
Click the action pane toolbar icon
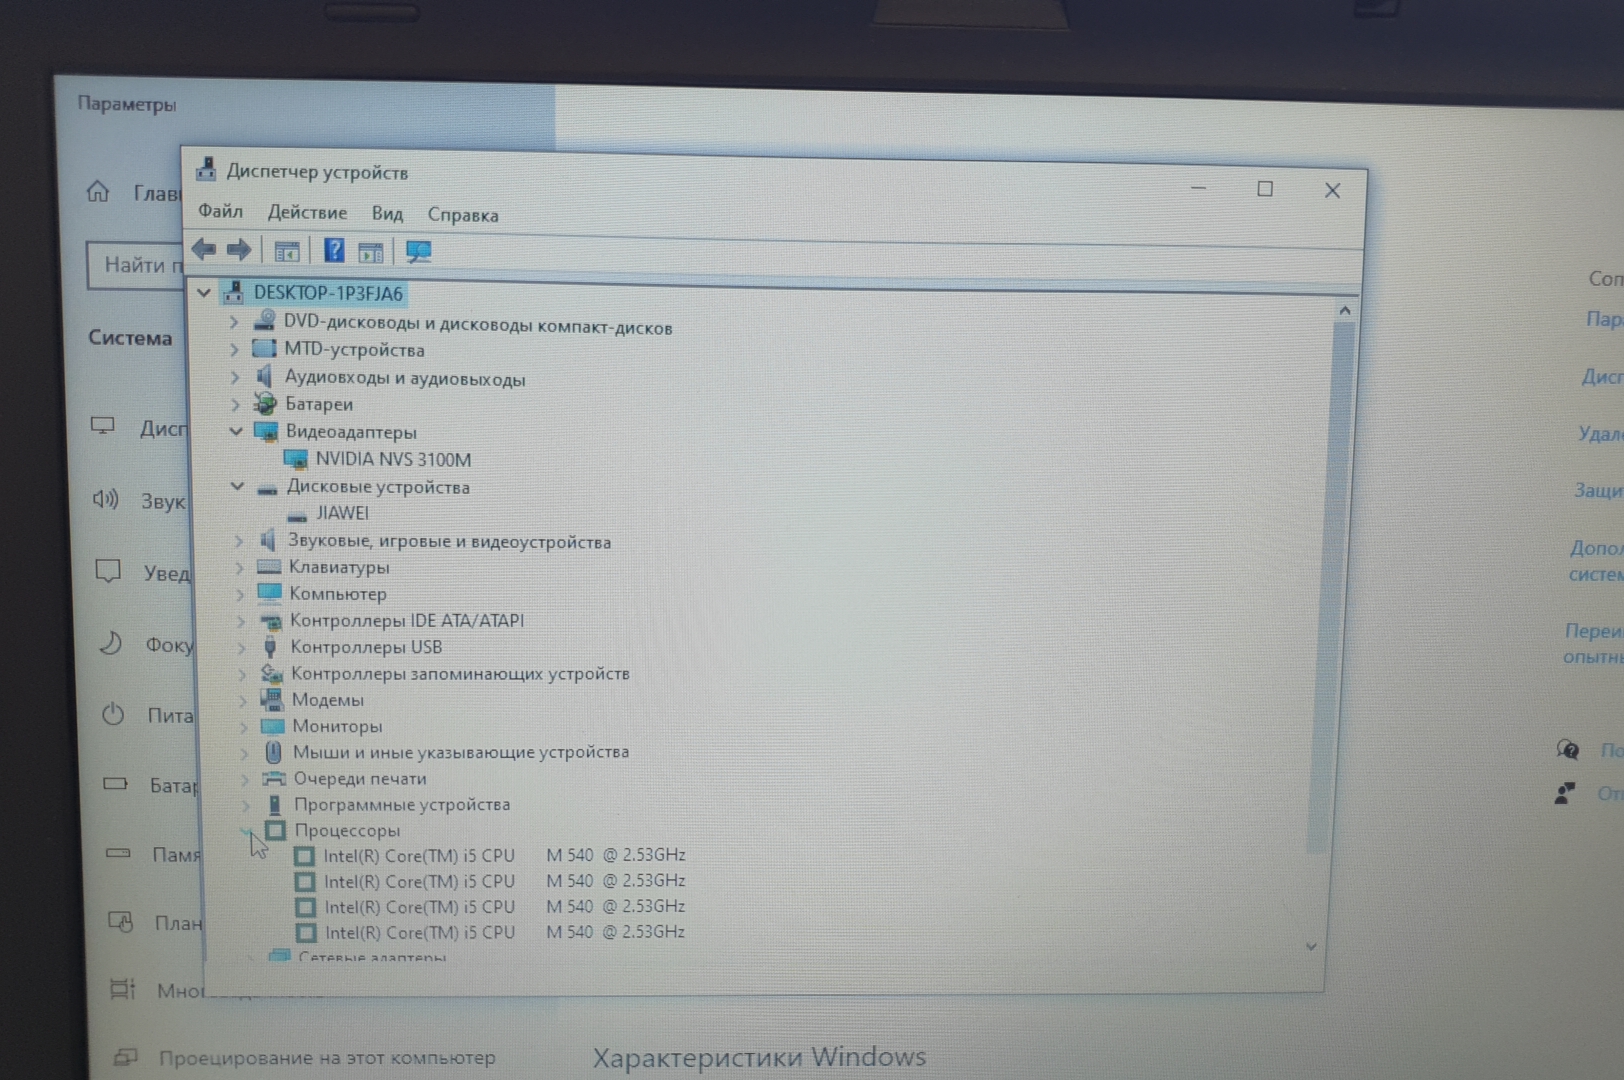pyautogui.click(x=371, y=252)
